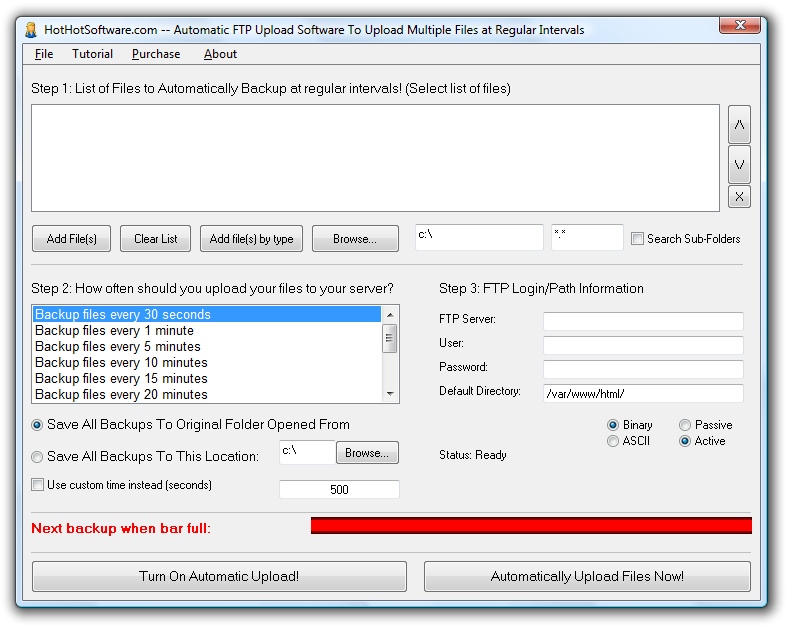This screenshot has height=625, width=786.
Task: Click Turn On Automatic Upload! button
Action: [x=219, y=576]
